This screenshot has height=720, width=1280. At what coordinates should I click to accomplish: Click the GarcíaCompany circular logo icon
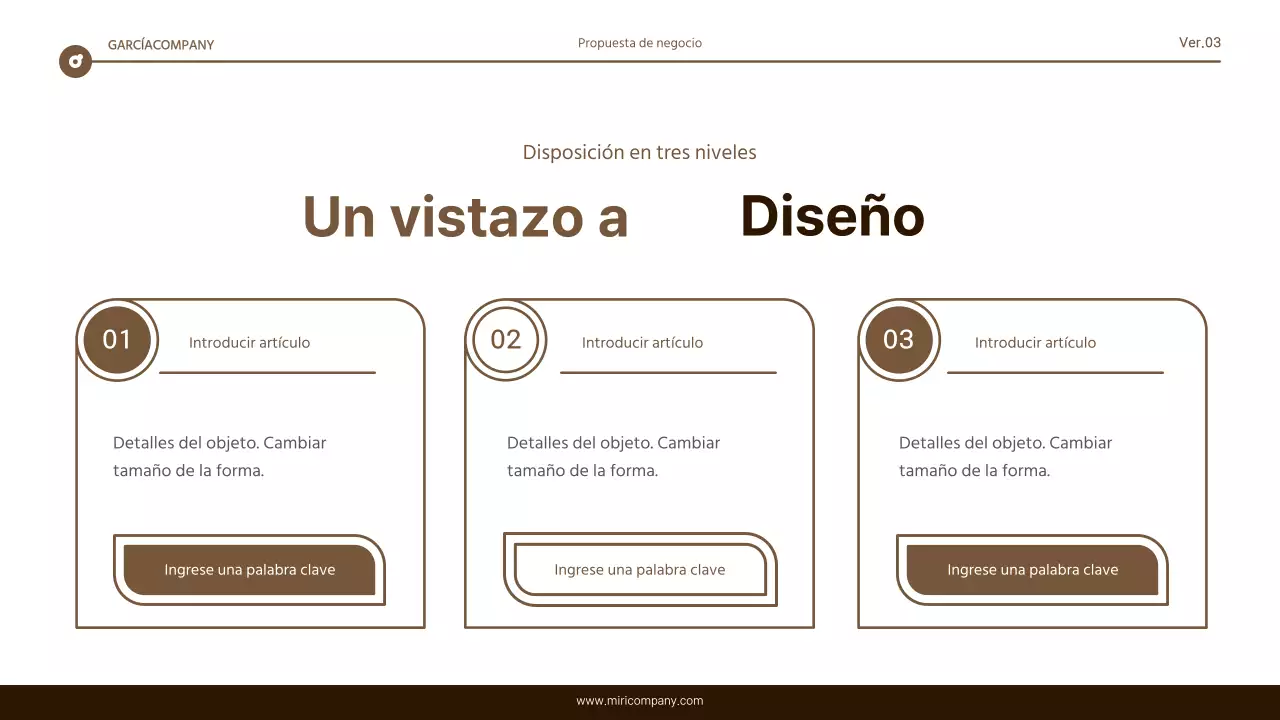point(75,61)
